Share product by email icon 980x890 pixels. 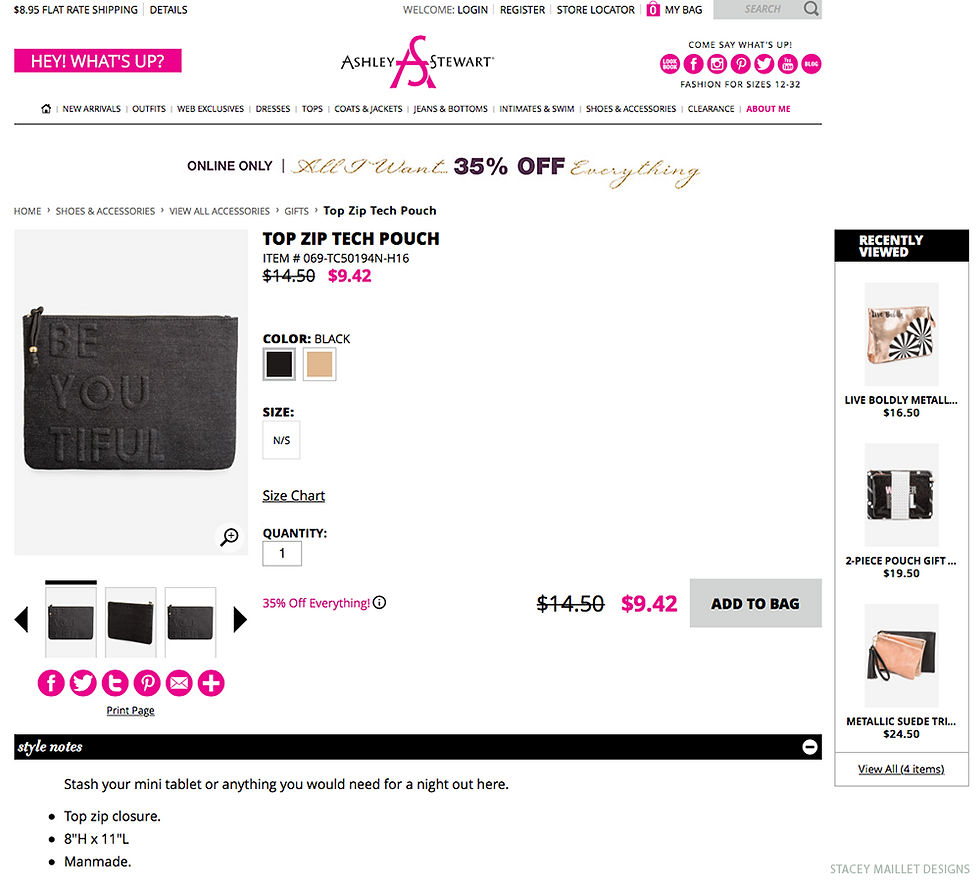179,683
